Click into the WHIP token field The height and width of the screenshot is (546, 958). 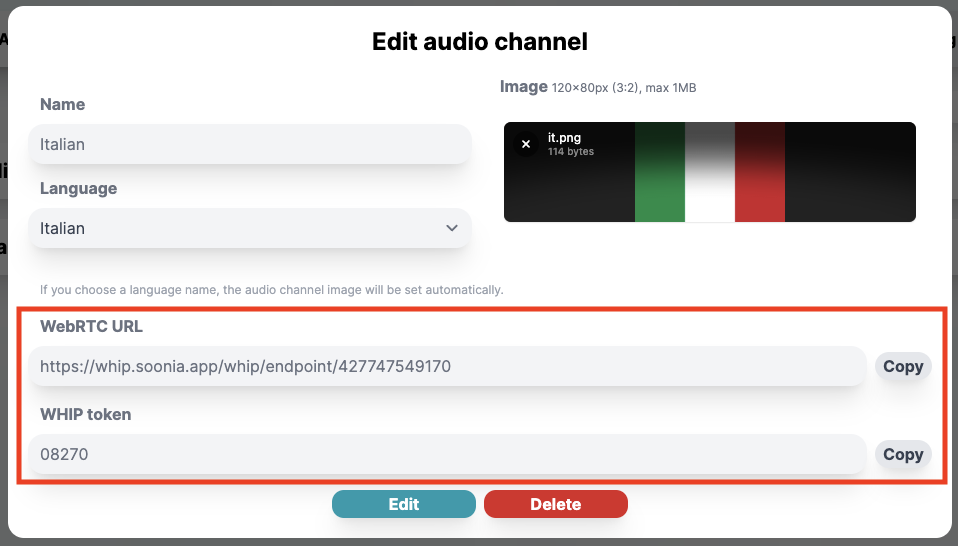(446, 454)
